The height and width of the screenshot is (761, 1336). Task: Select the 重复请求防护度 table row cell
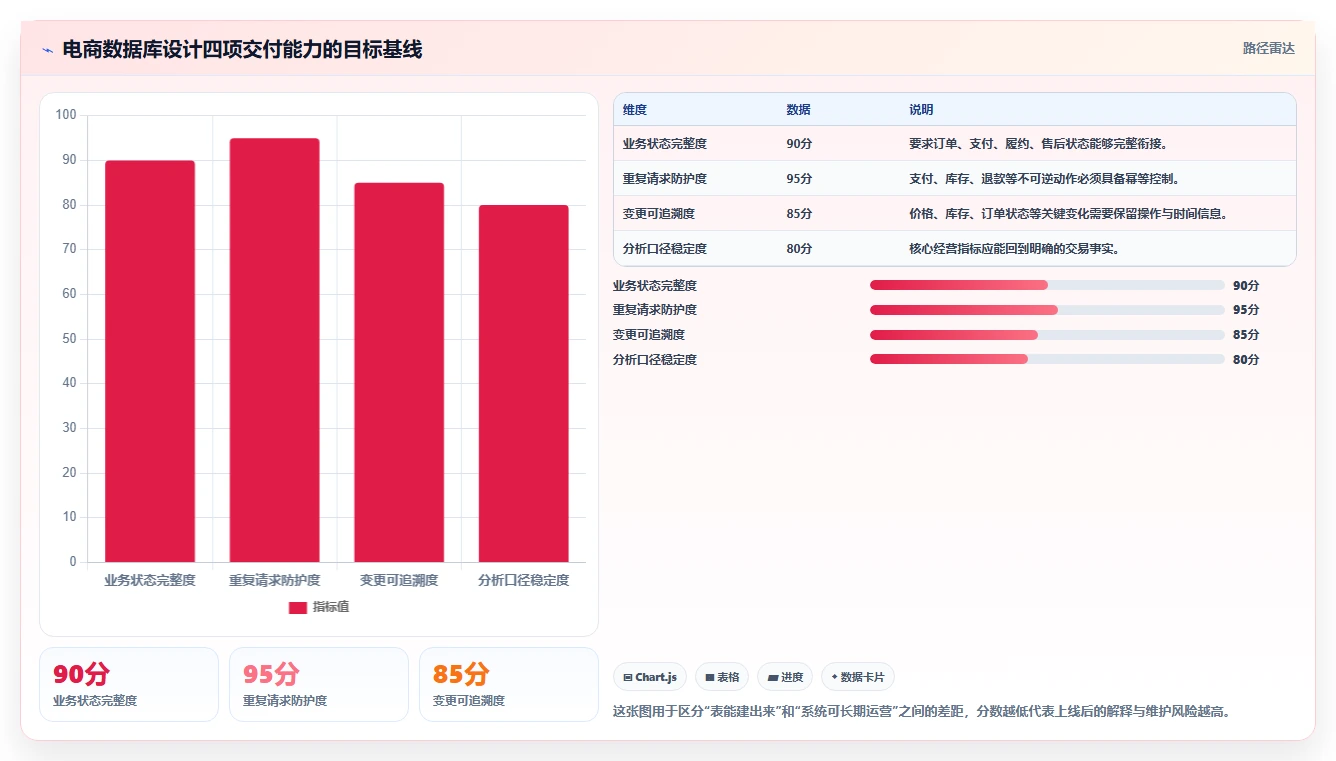tap(665, 179)
